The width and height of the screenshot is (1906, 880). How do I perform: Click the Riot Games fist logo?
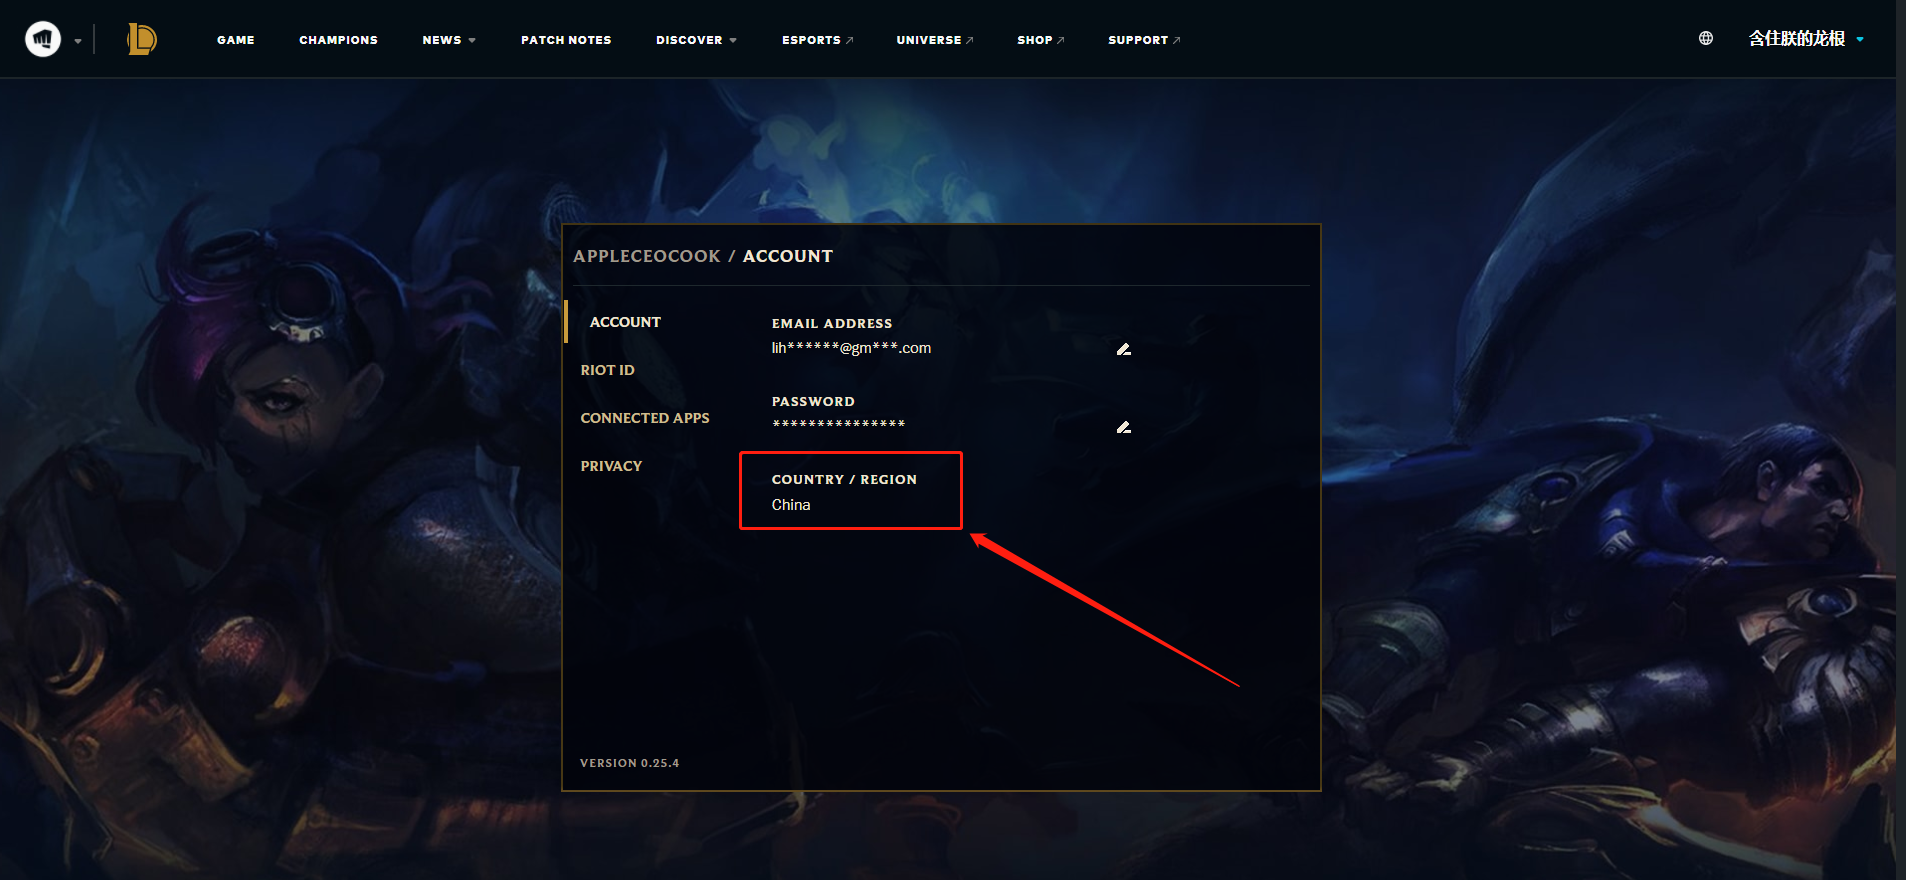(x=43, y=39)
